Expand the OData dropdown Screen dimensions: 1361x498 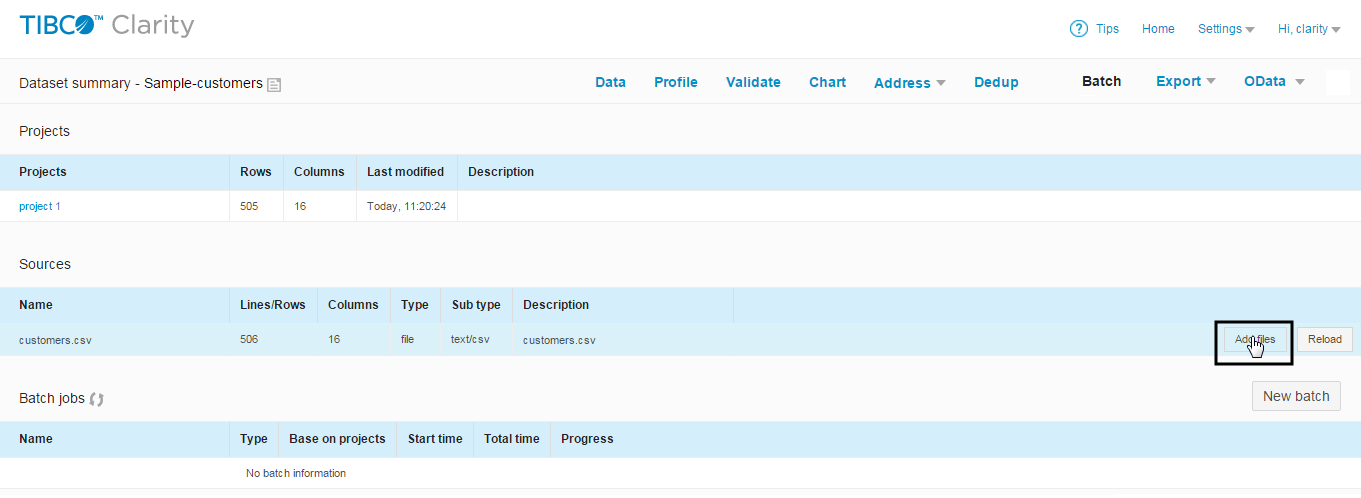tap(1274, 82)
